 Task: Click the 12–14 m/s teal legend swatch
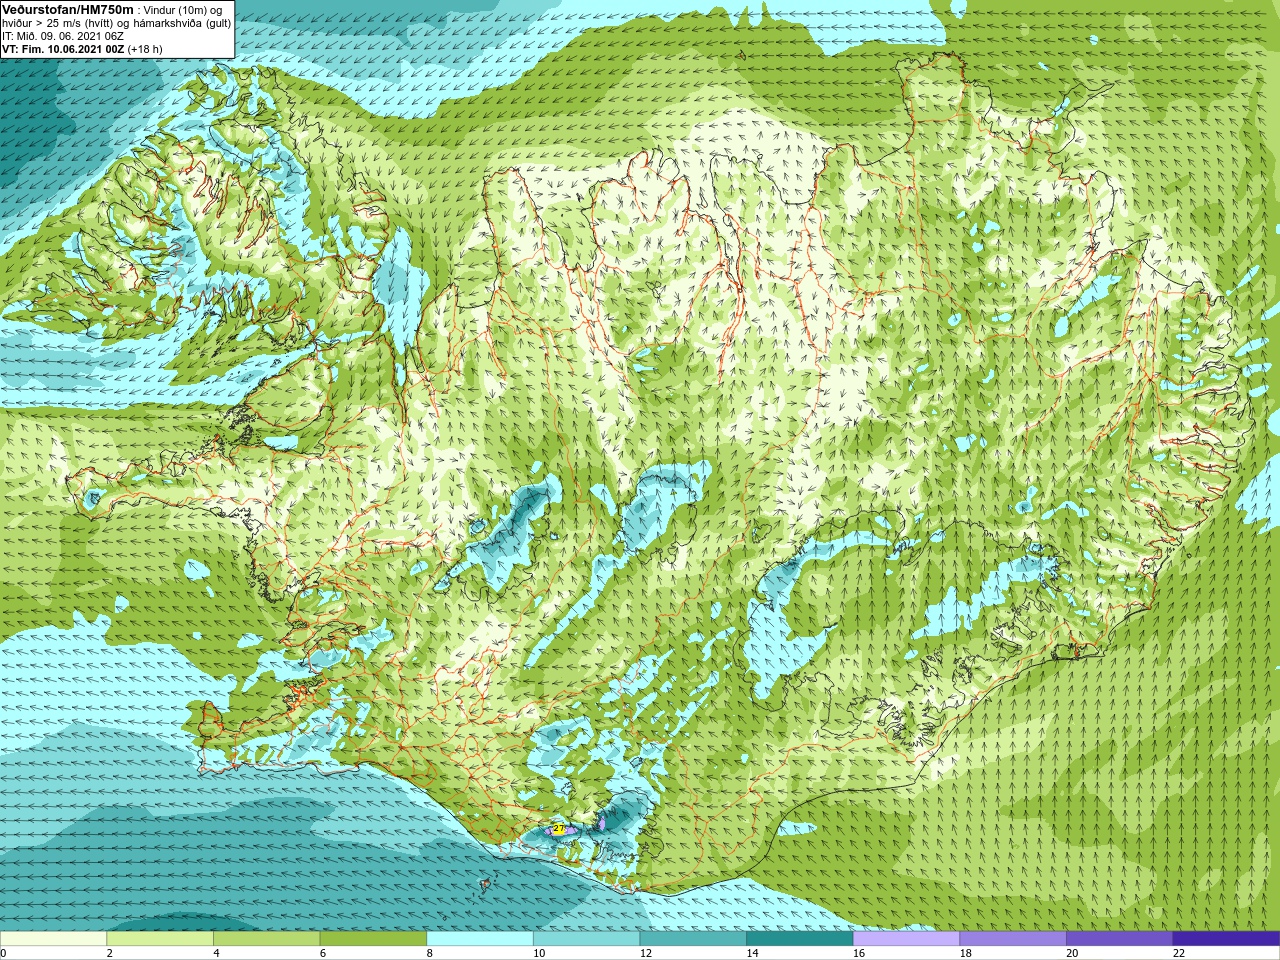click(693, 938)
